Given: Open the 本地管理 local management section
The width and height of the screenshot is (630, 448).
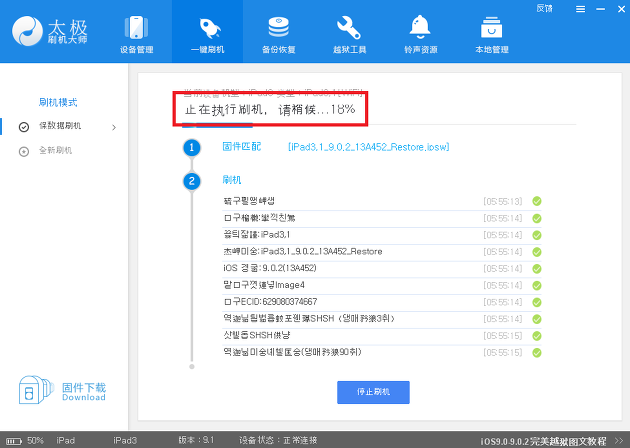Looking at the screenshot, I should pyautogui.click(x=491, y=33).
